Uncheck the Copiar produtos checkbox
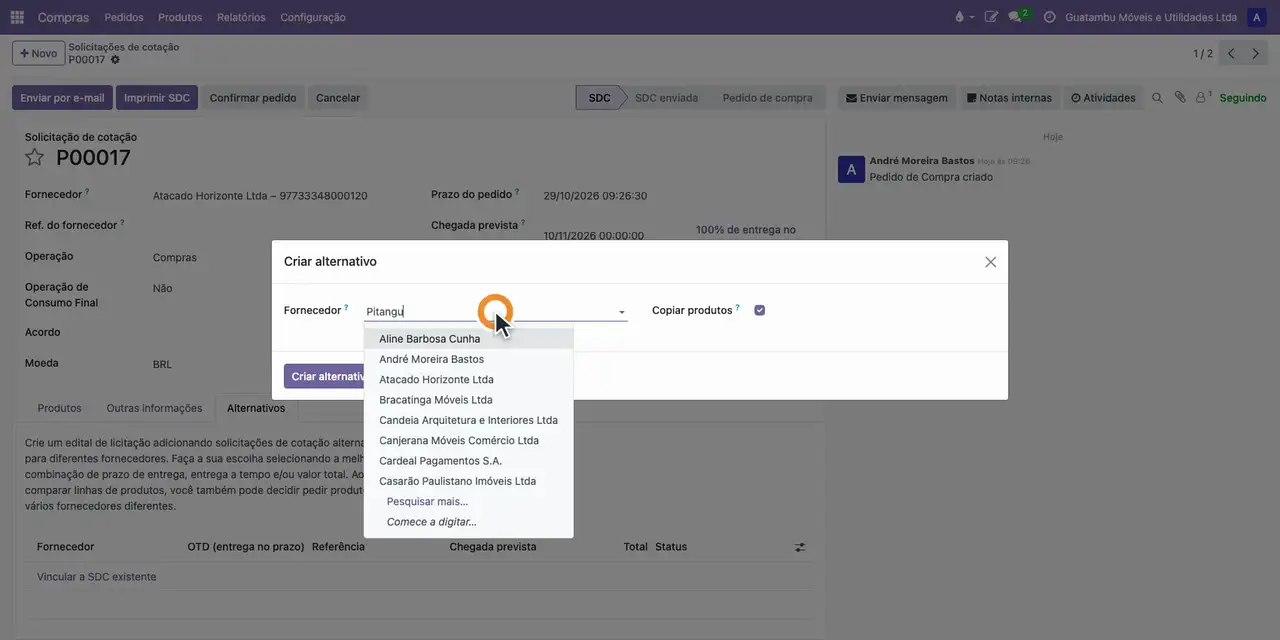 [760, 310]
